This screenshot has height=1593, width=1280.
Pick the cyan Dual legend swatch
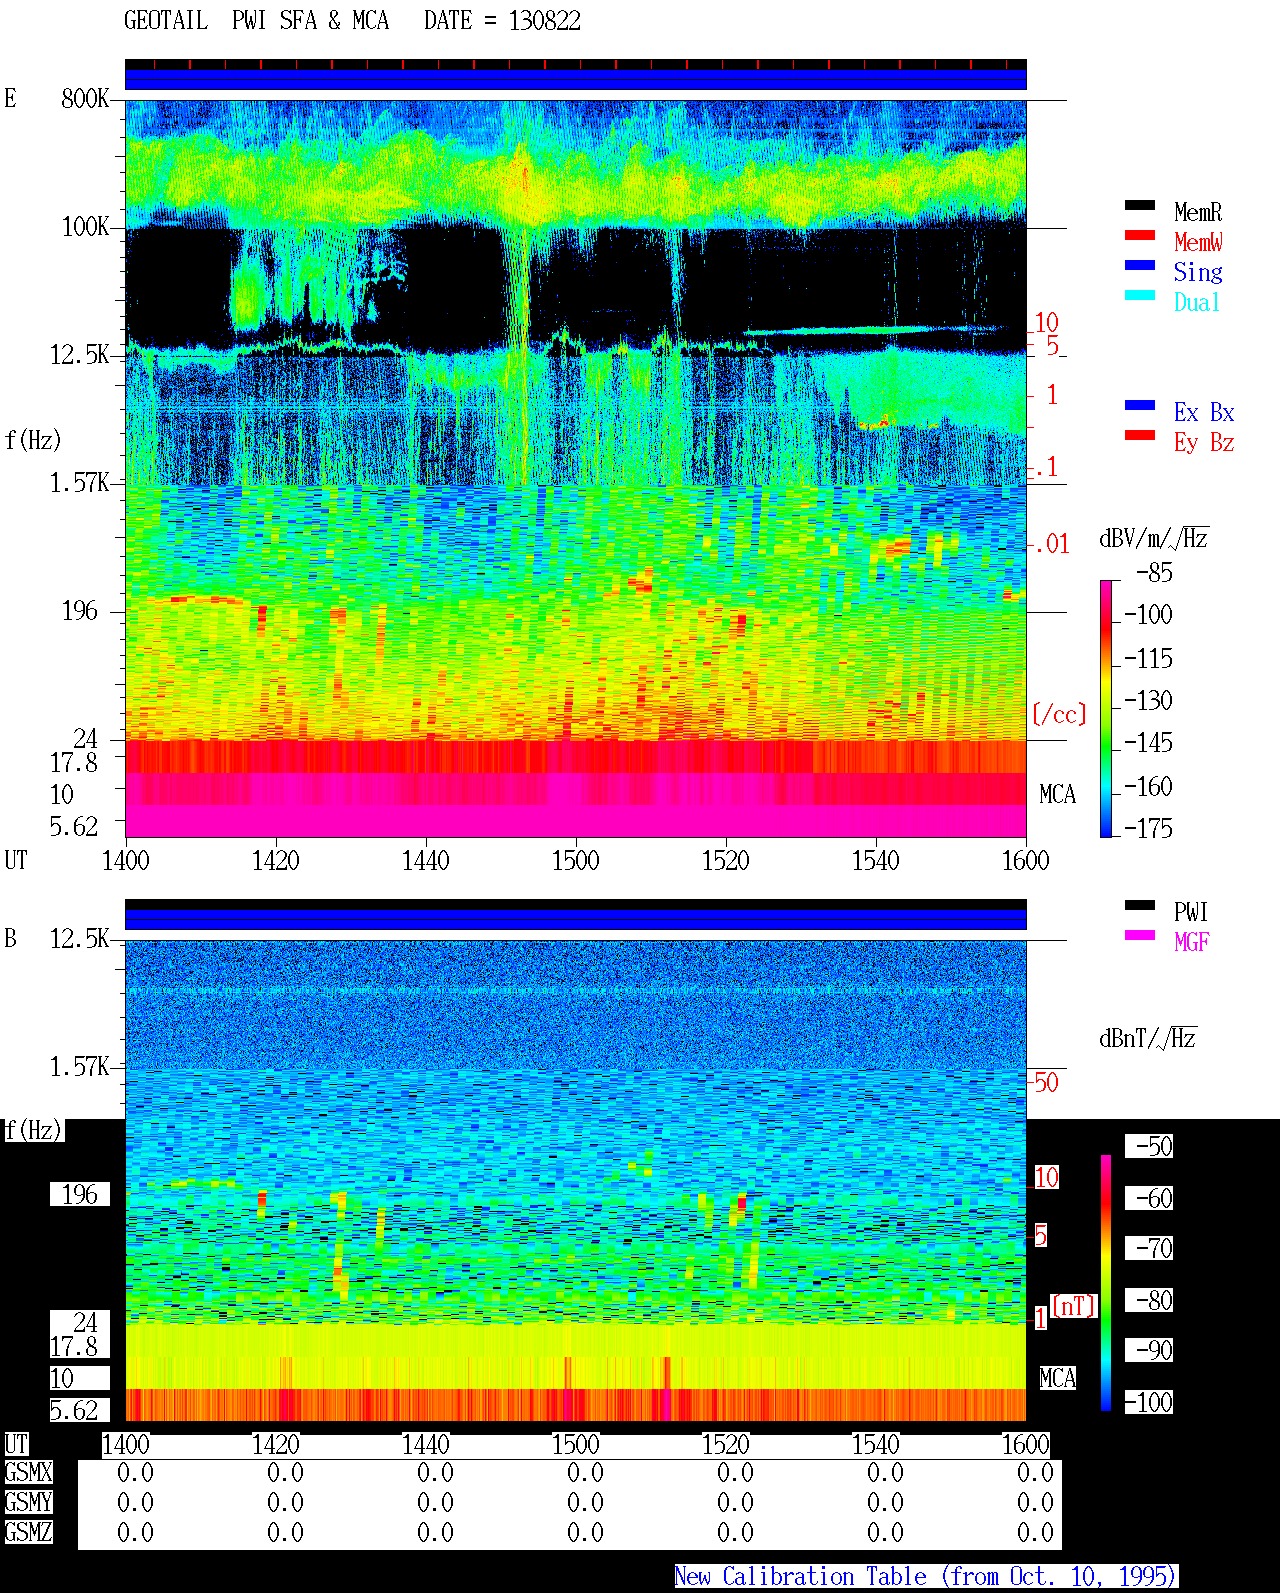click(1140, 296)
